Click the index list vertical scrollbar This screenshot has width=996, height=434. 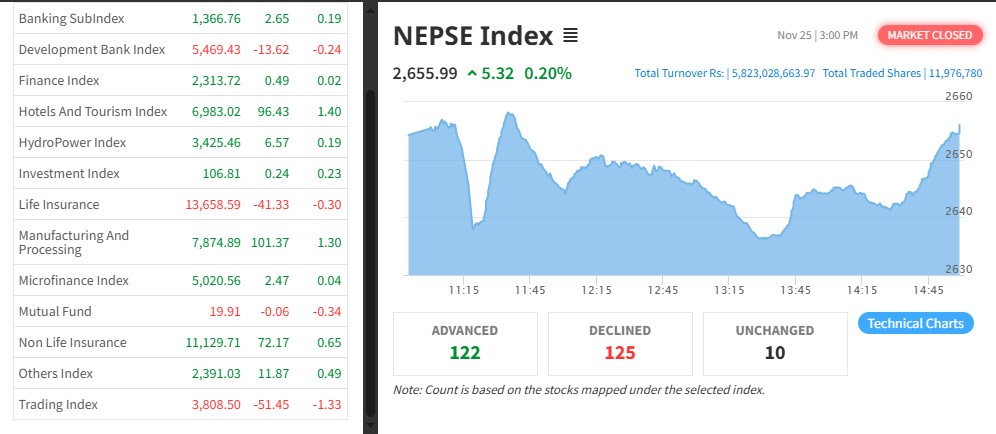coord(370,250)
